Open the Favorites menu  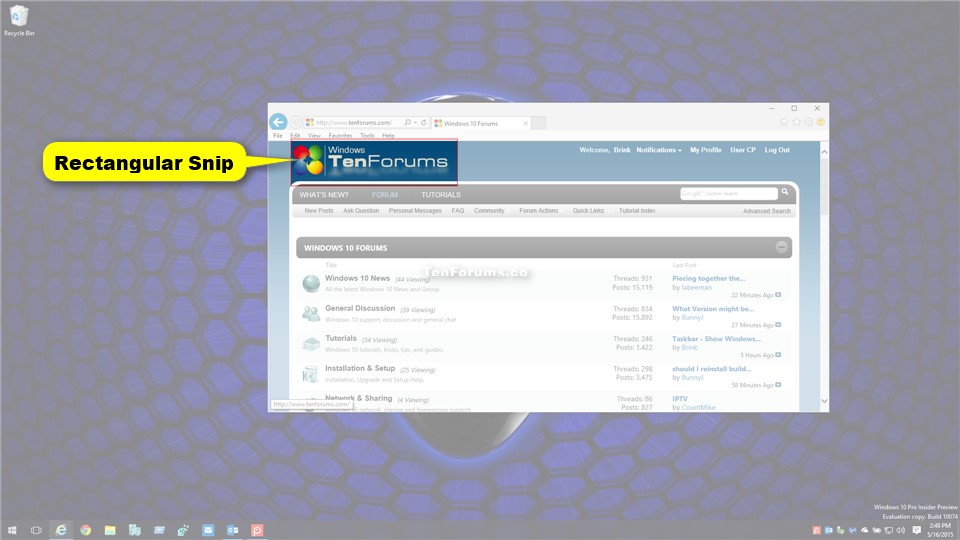[340, 136]
